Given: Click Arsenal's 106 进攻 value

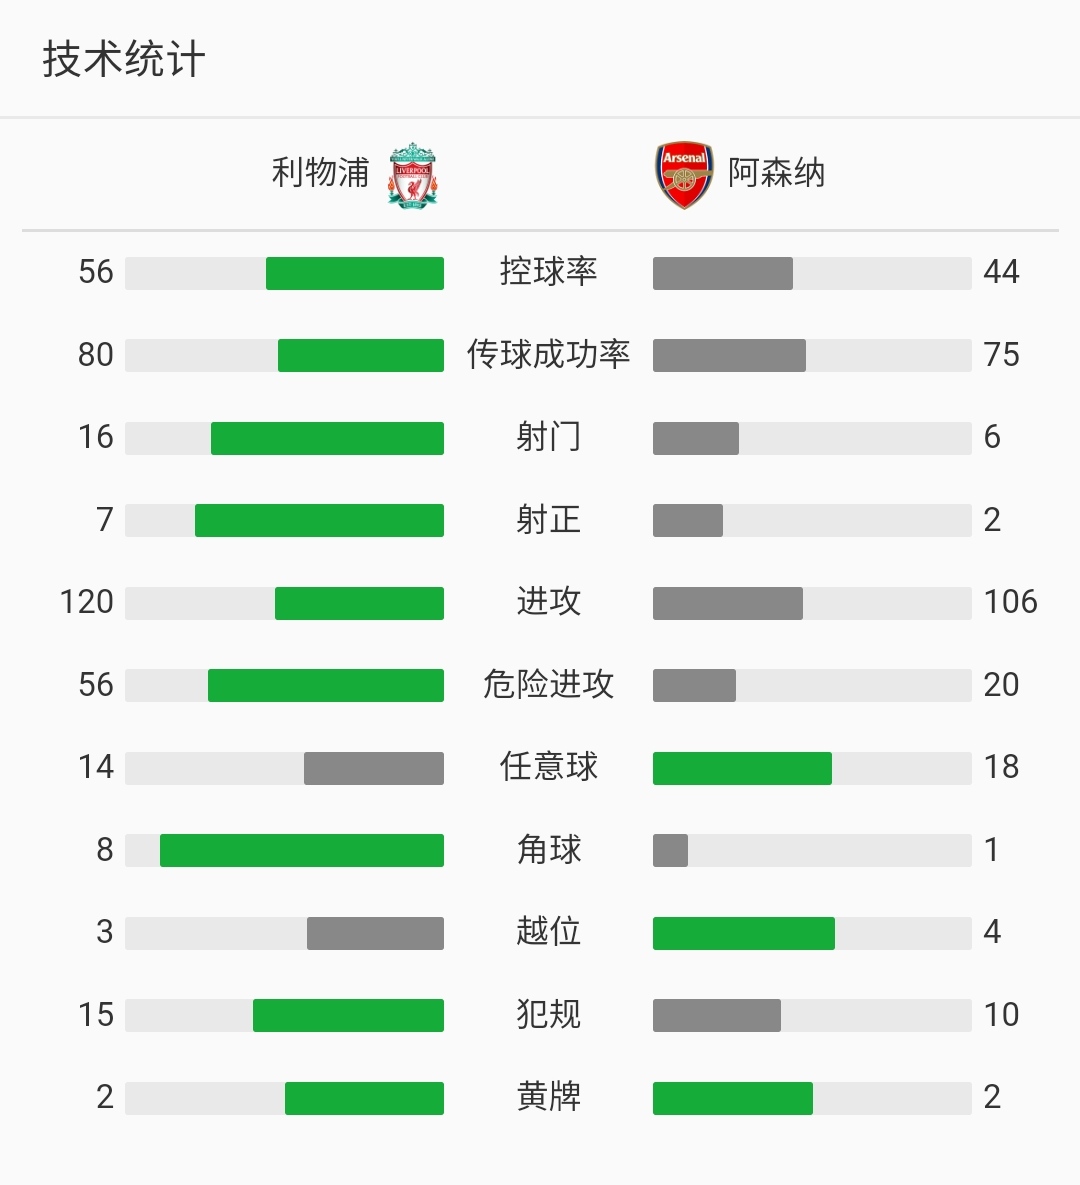Looking at the screenshot, I should click(x=1010, y=602).
